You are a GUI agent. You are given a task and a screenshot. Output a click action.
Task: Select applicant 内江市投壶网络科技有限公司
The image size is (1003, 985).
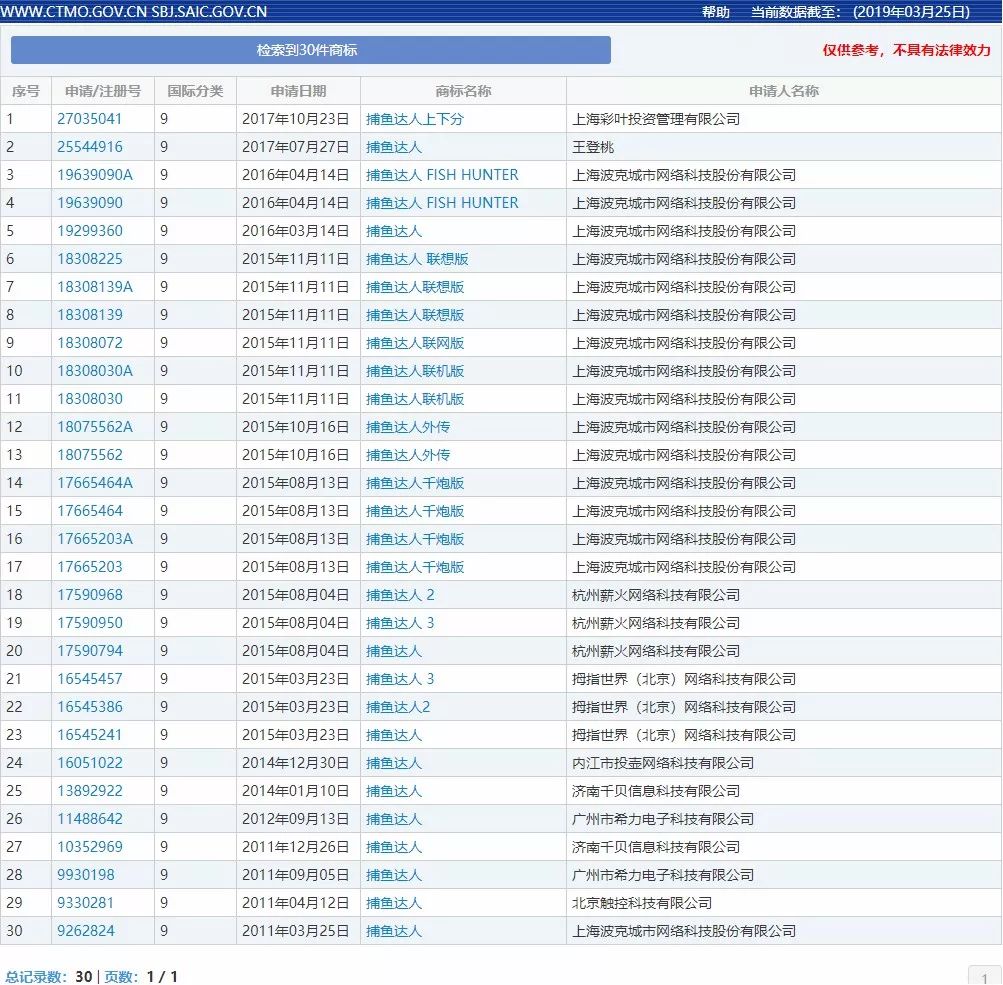[x=663, y=763]
